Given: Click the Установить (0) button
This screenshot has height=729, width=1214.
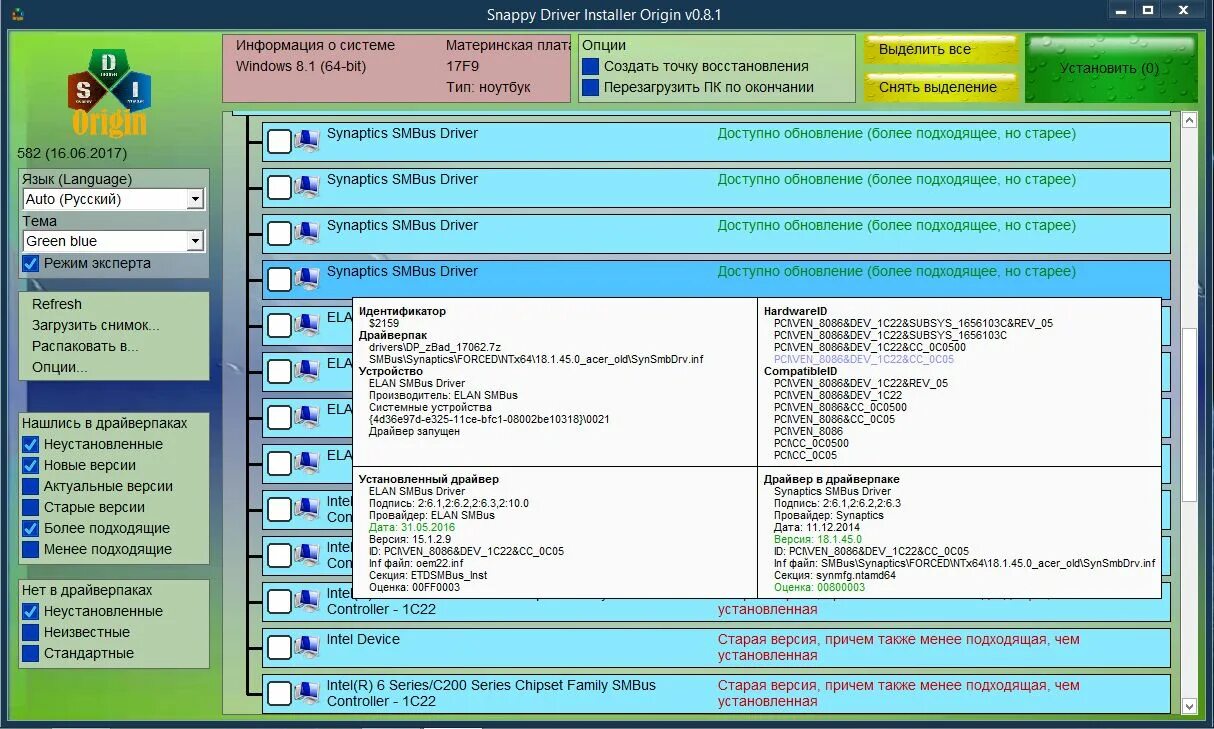Looking at the screenshot, I should [x=1110, y=68].
